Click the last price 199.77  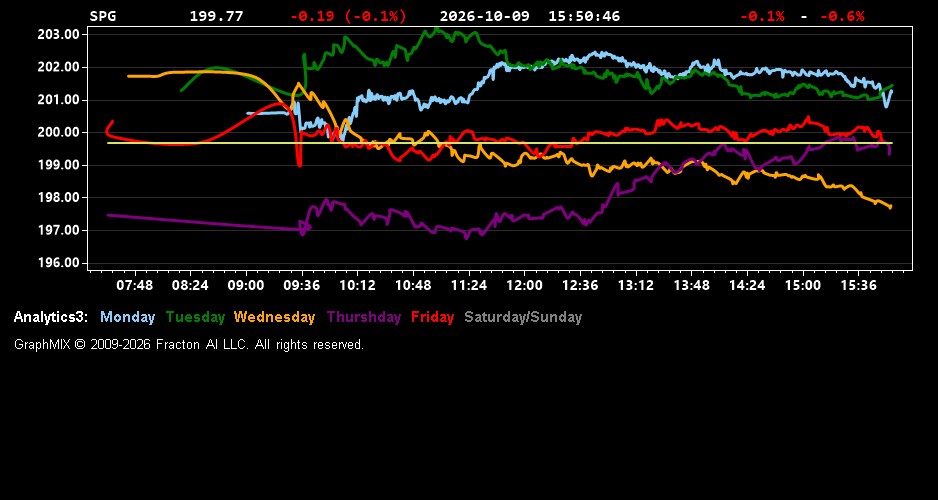(217, 16)
